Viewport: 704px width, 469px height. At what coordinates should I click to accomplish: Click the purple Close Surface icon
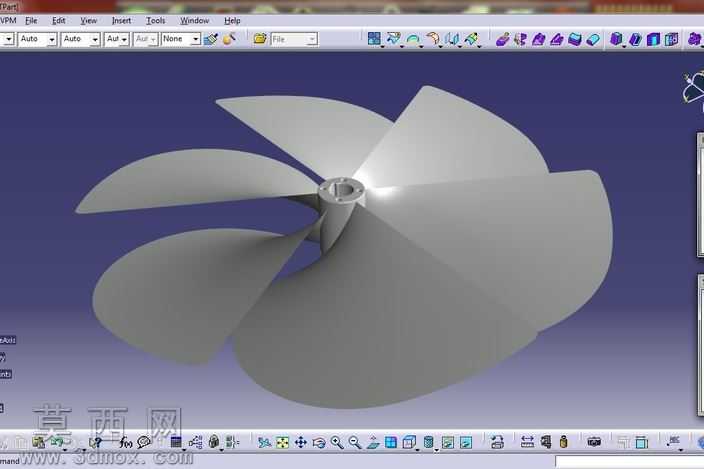(557, 39)
